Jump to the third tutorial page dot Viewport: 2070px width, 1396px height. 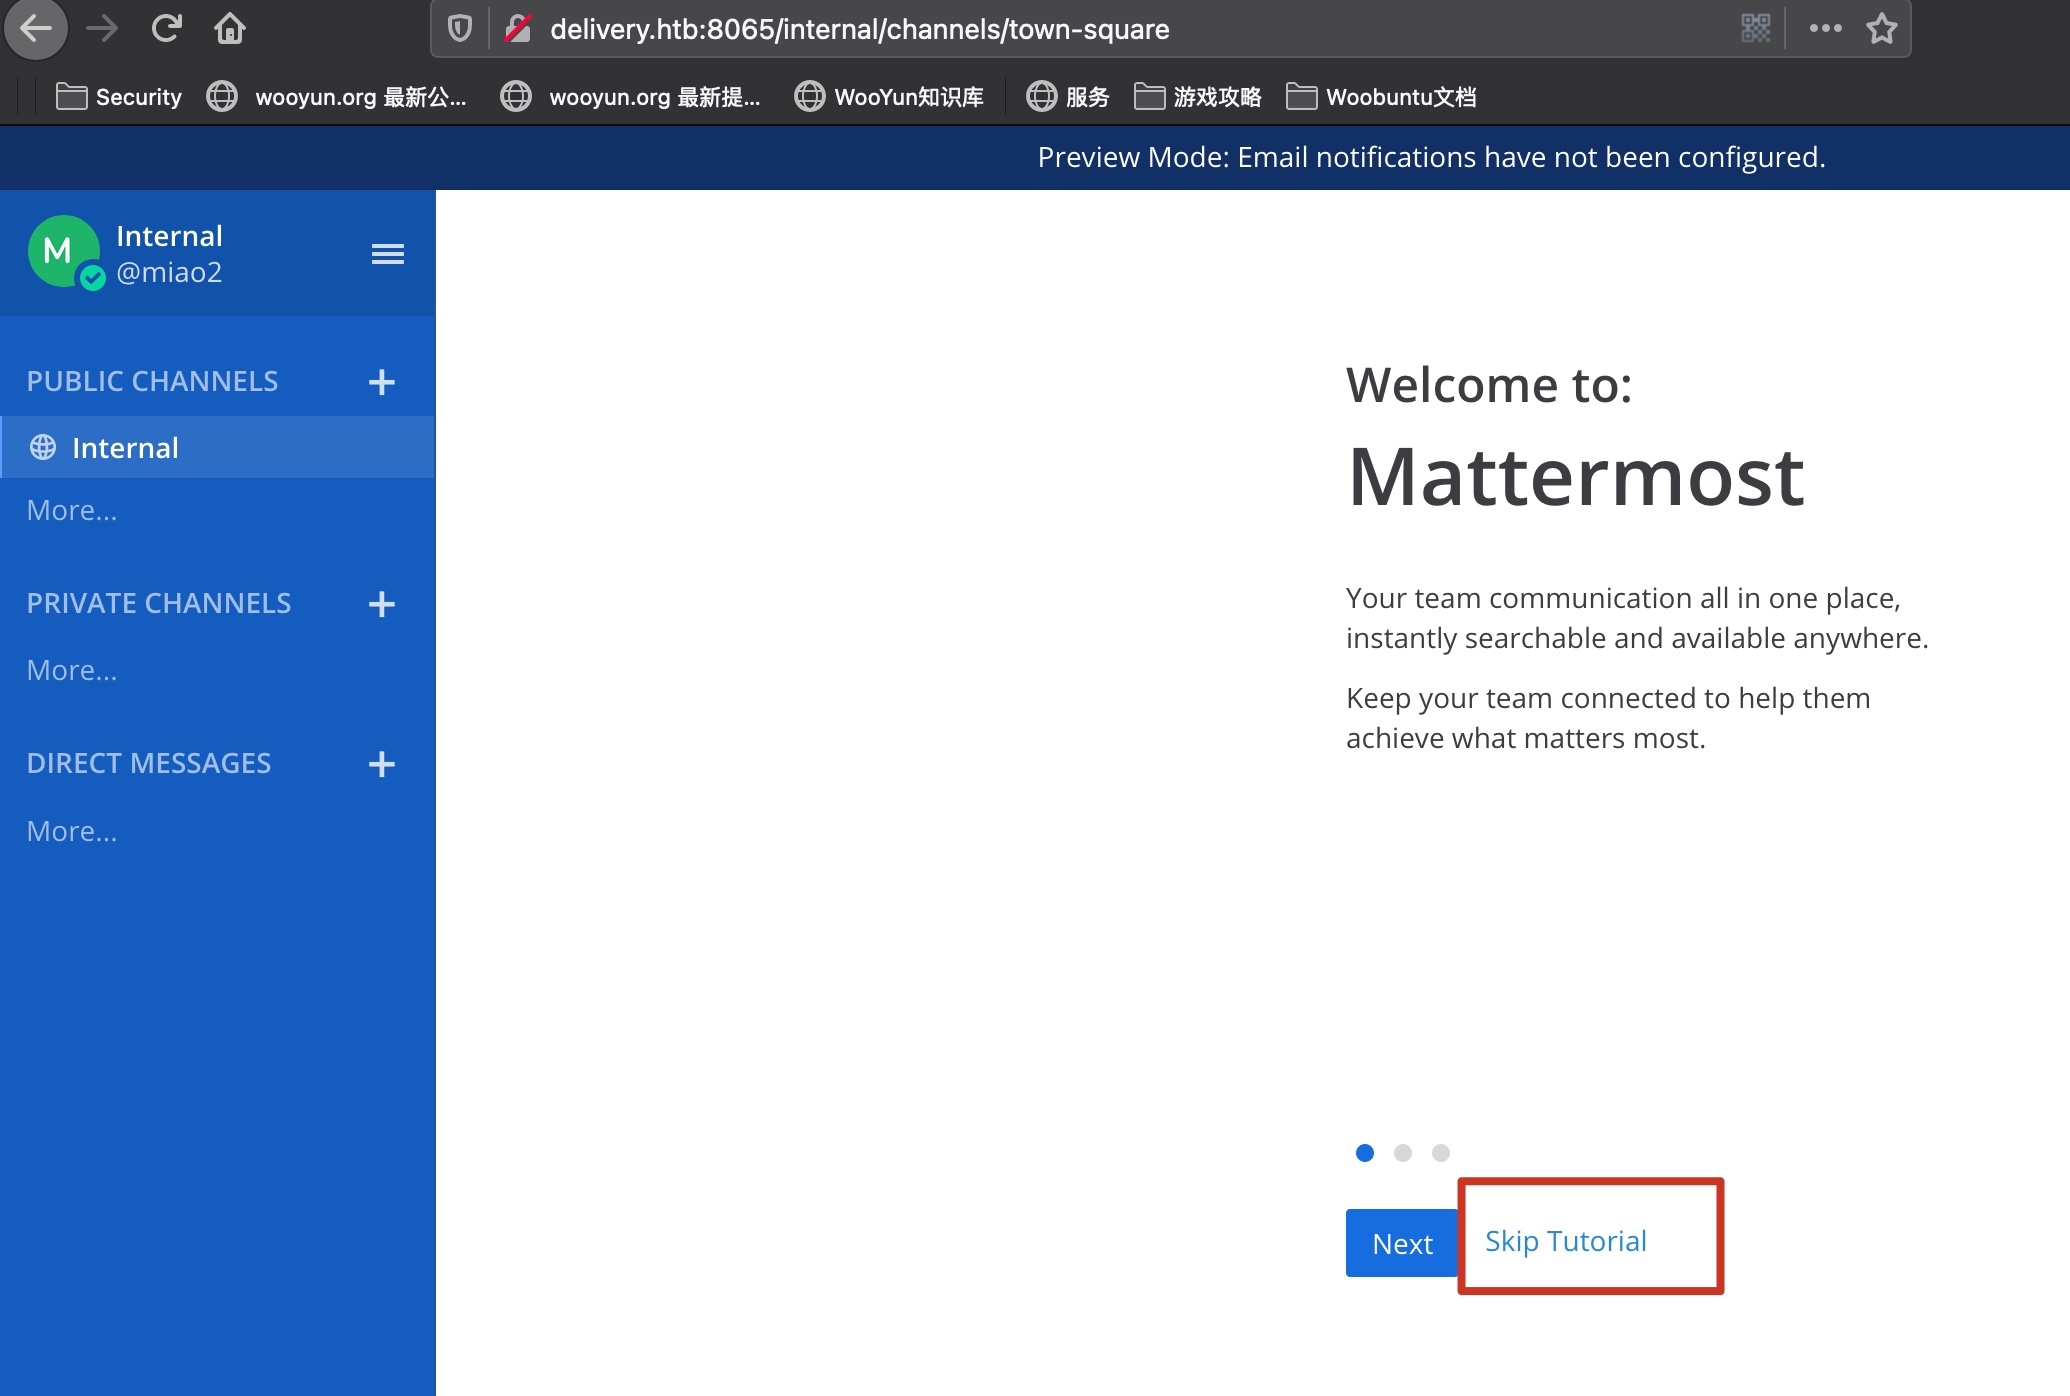[1440, 1153]
